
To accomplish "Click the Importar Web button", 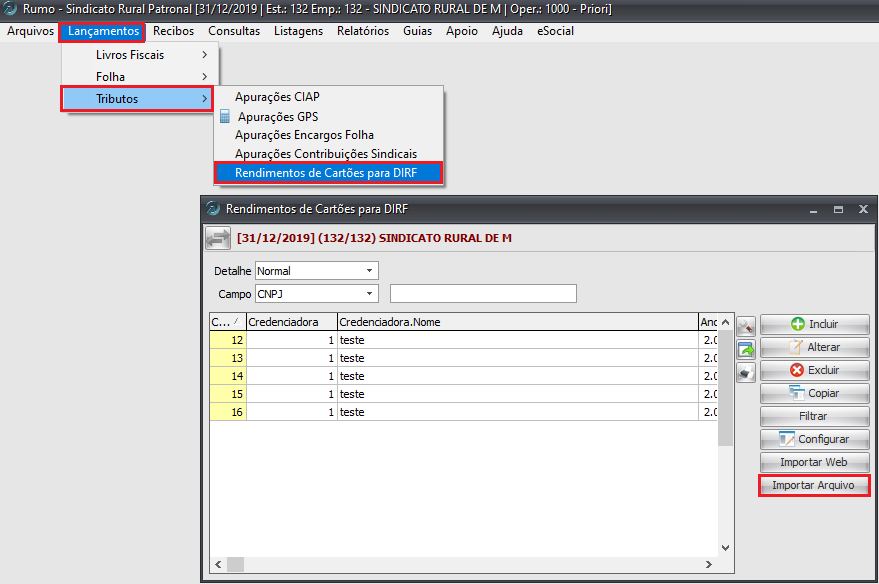I will [x=815, y=462].
